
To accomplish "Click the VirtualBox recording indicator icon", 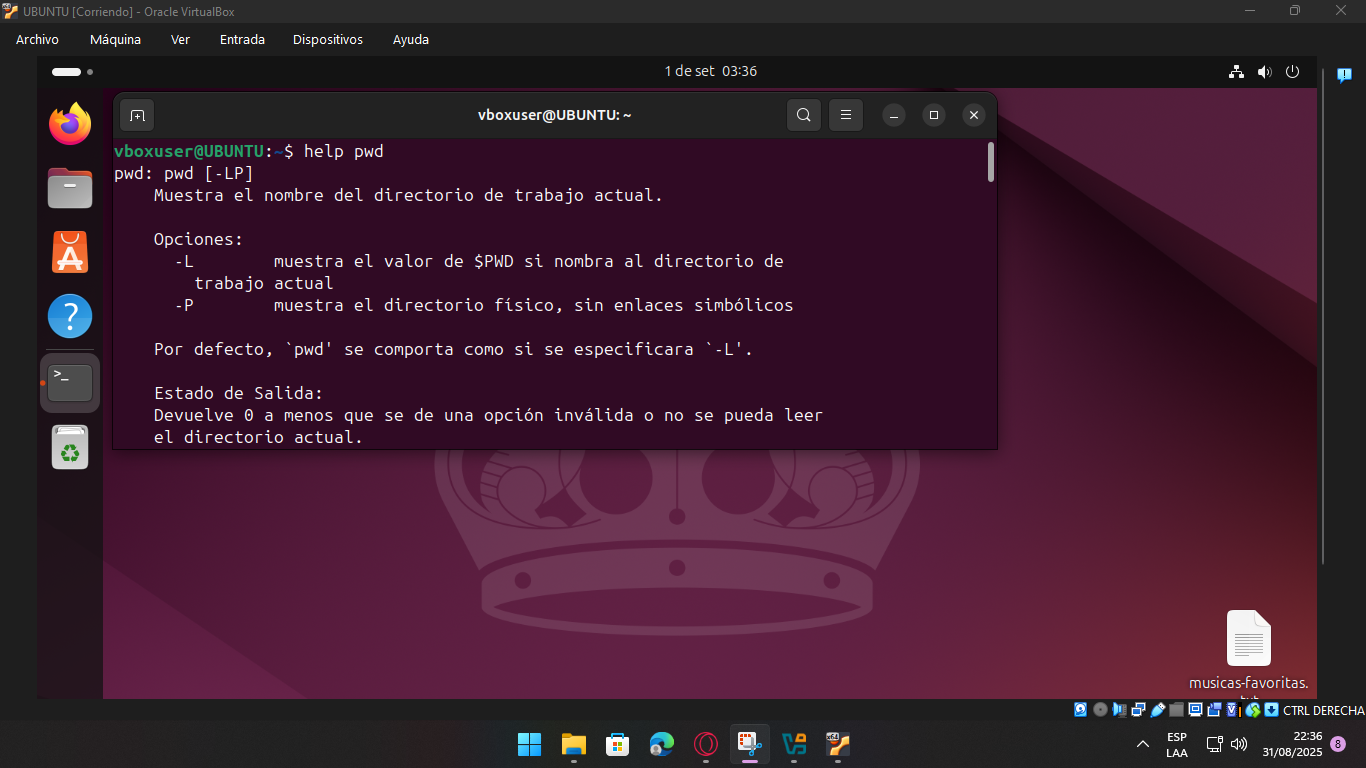I will (x=1214, y=710).
